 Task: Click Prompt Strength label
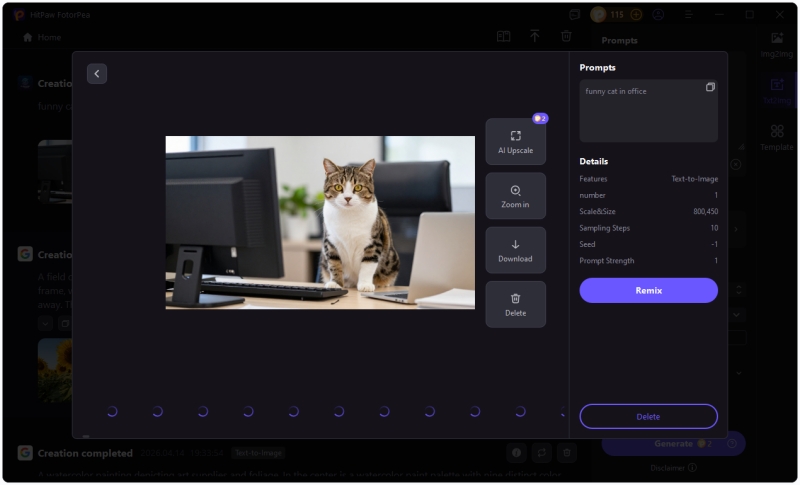click(x=607, y=261)
